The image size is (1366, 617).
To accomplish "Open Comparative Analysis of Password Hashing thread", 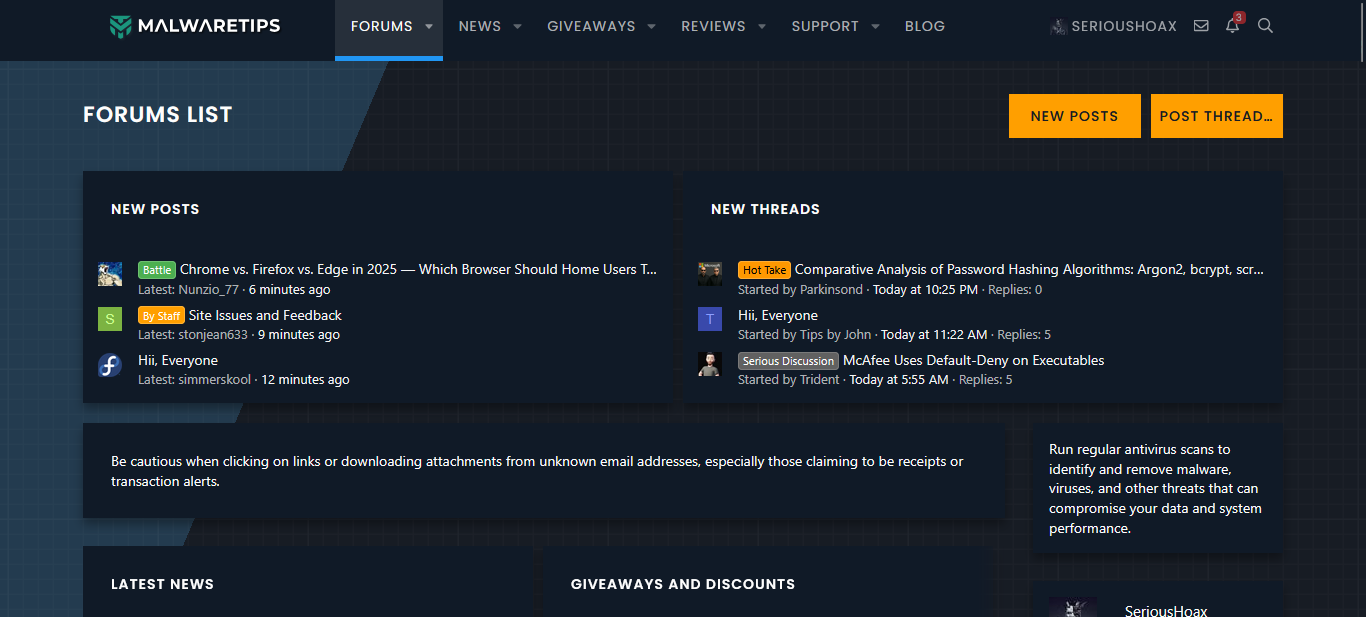I will point(1029,269).
